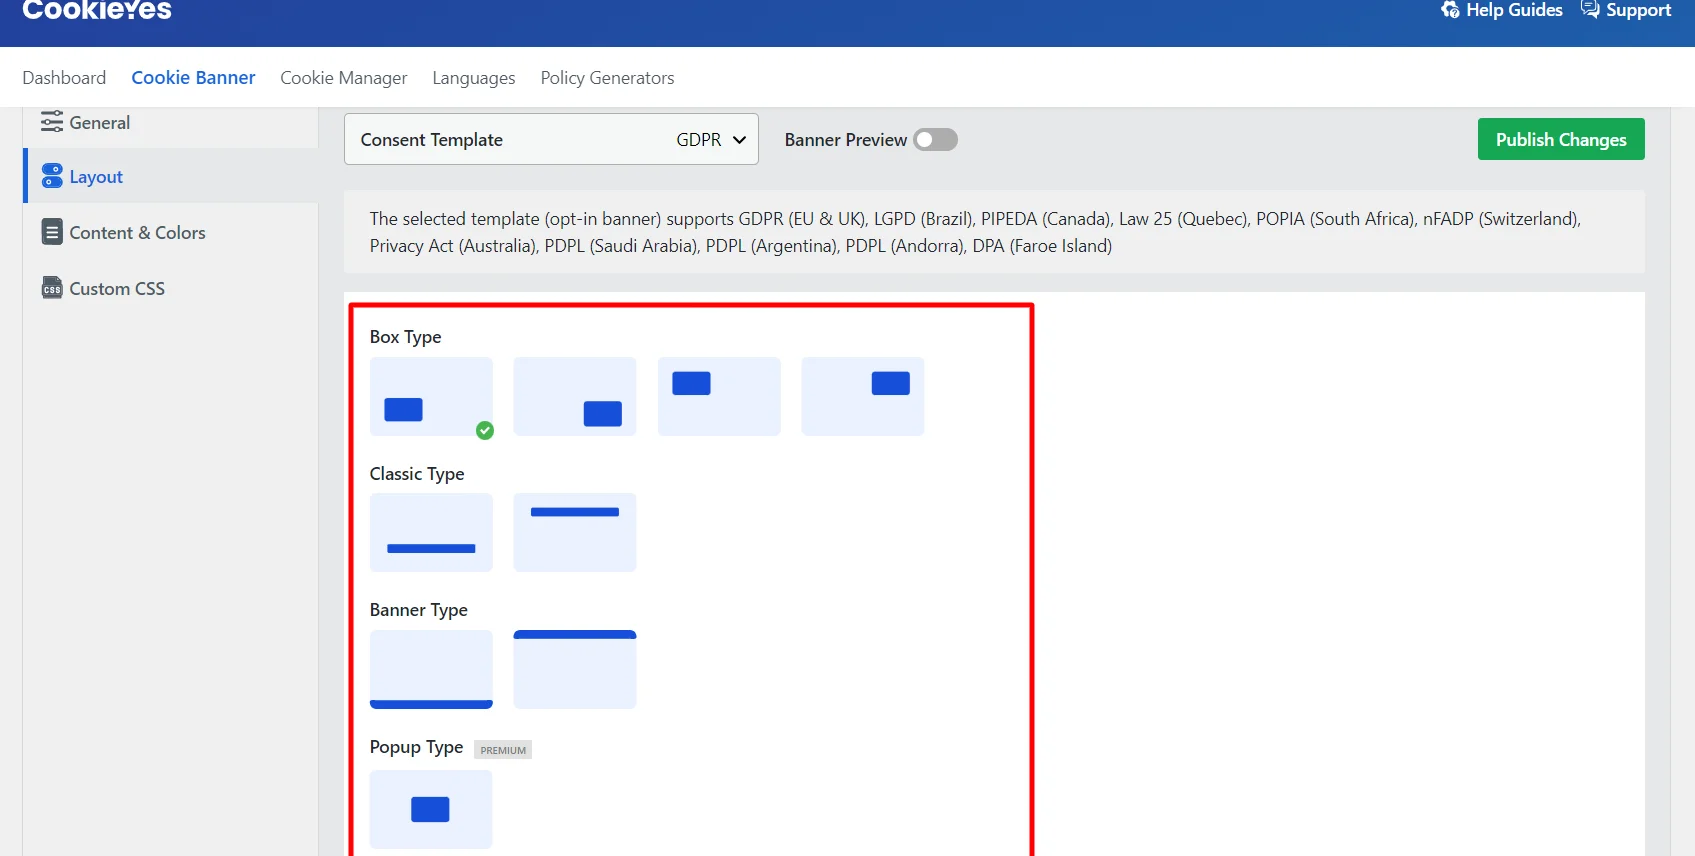Click the General settings sliders icon
This screenshot has width=1695, height=856.
[51, 122]
